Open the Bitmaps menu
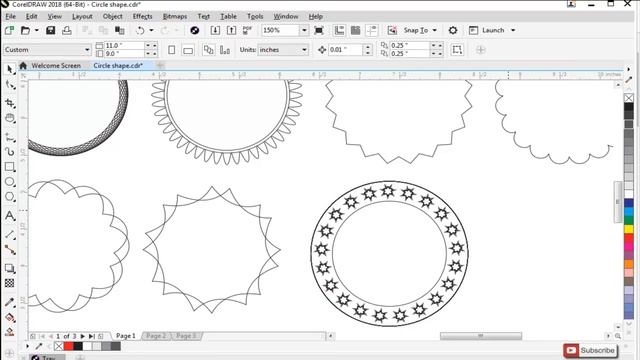The width and height of the screenshot is (640, 360). [x=175, y=16]
